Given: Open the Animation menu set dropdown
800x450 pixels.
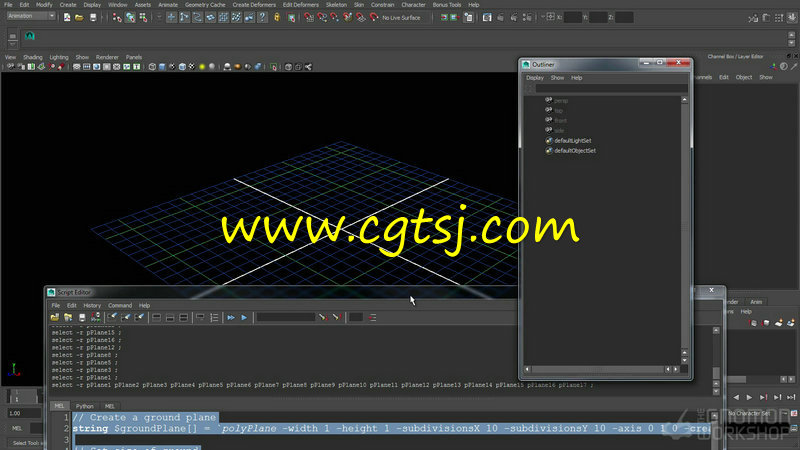Looking at the screenshot, I should 31,16.
